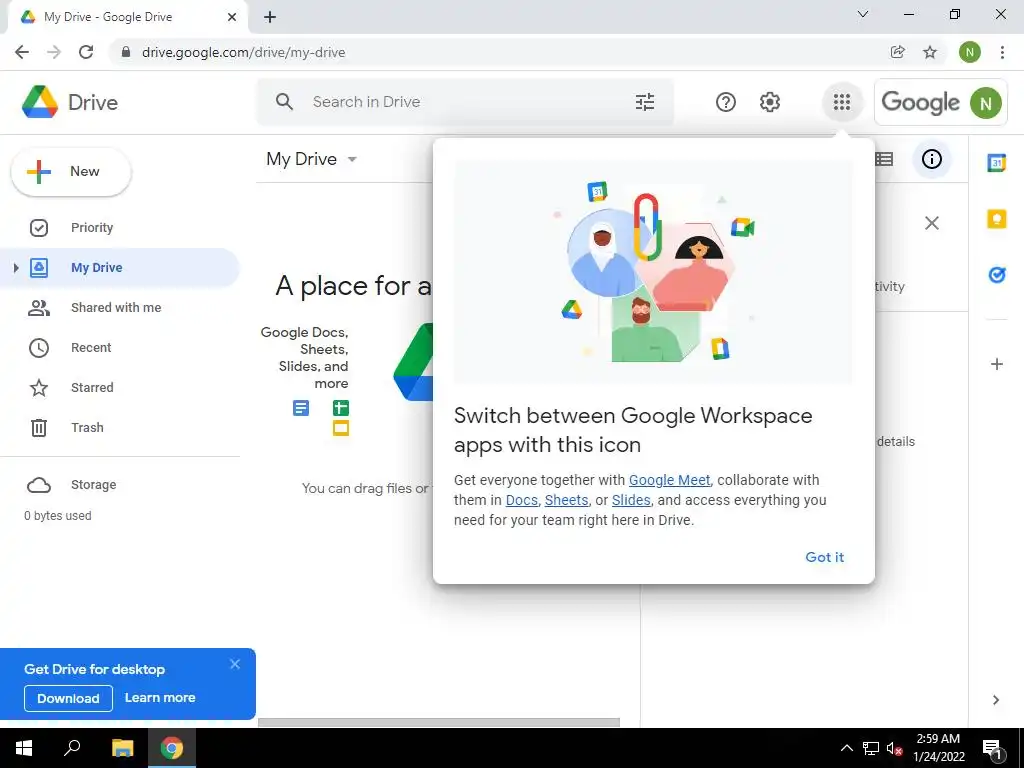Open Google Tasks in side panel
Viewport: 1024px width, 768px height.
997,275
